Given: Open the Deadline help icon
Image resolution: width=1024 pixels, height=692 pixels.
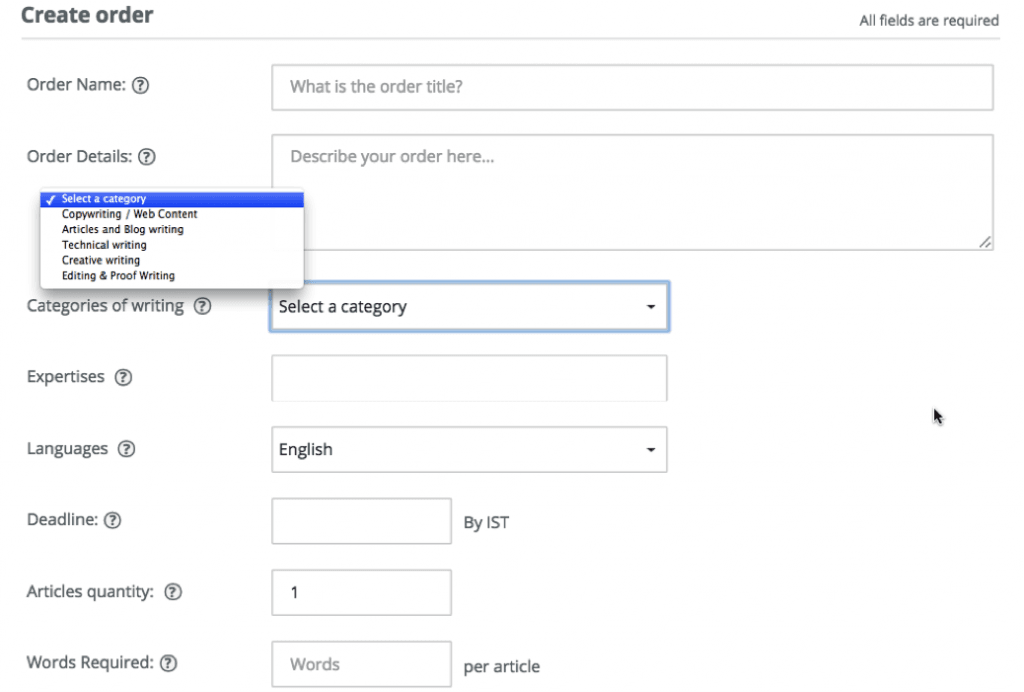Looking at the screenshot, I should (113, 520).
